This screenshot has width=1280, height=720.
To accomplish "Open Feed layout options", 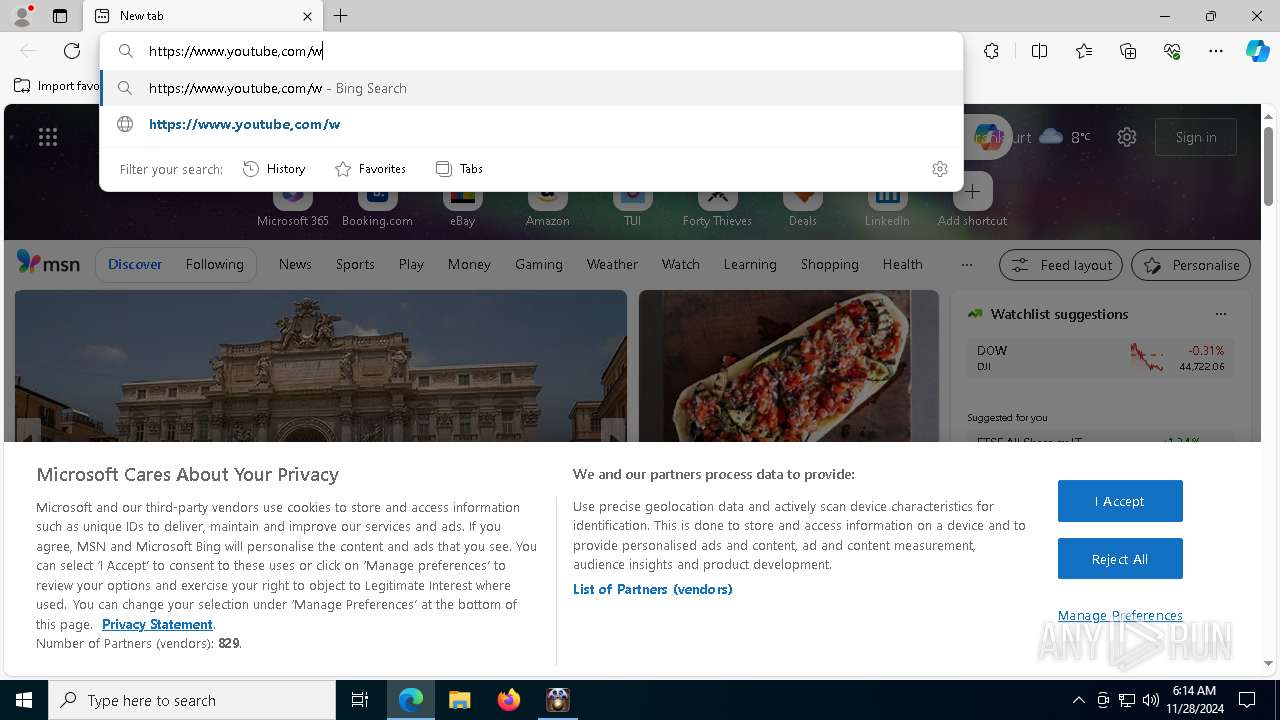I will tap(1061, 265).
